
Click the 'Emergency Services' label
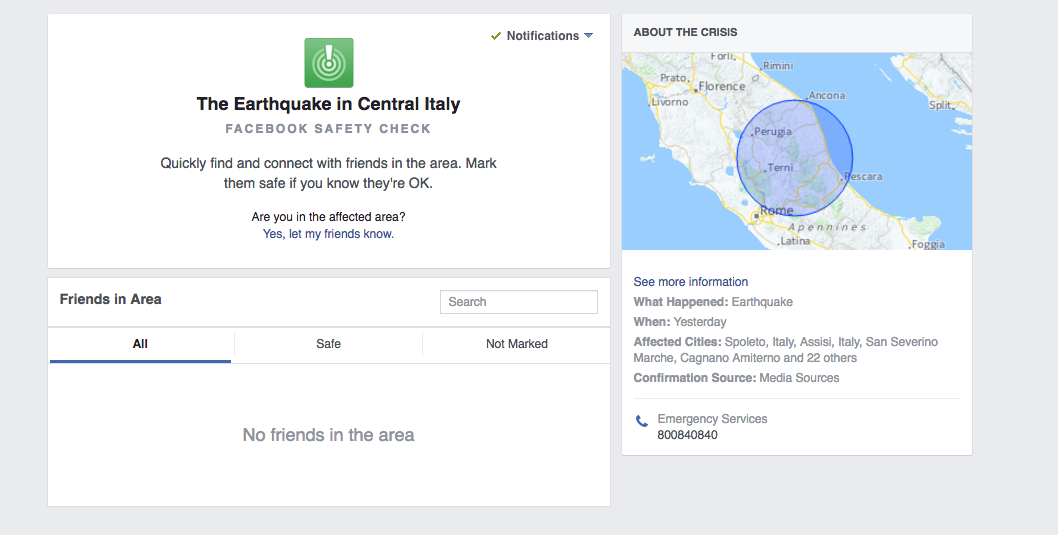click(713, 419)
